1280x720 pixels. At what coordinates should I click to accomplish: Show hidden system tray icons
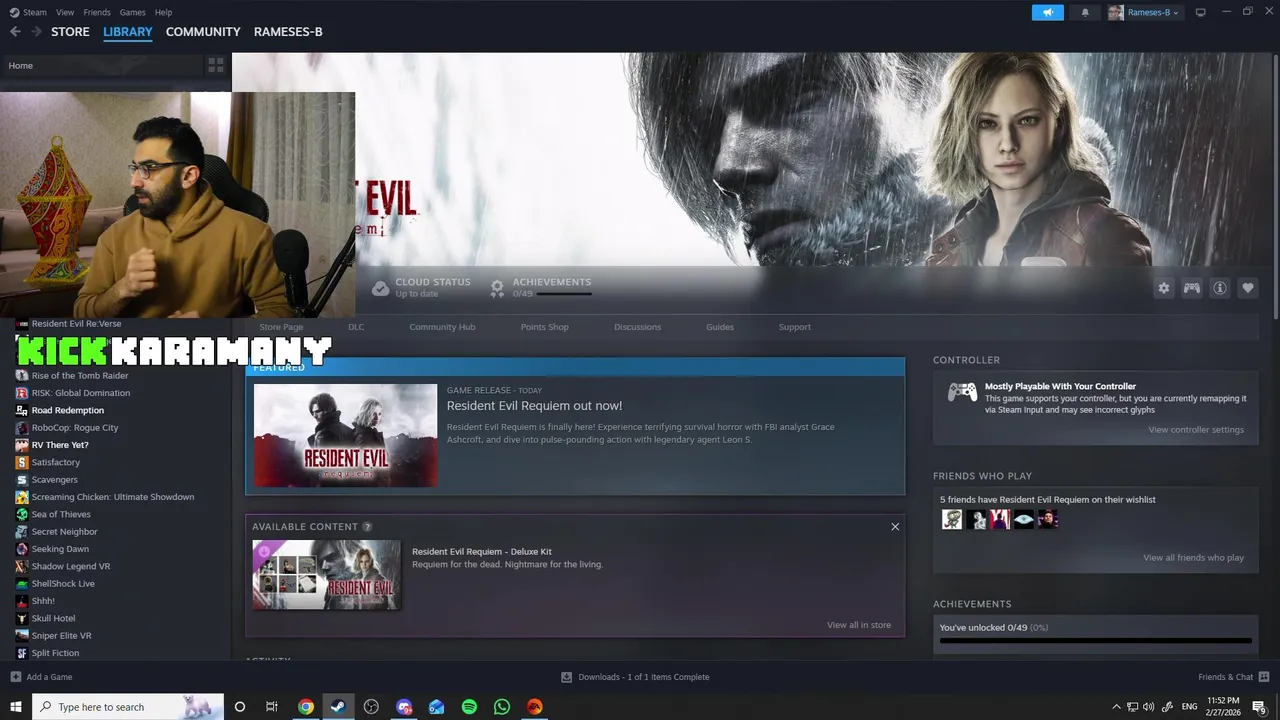1116,707
